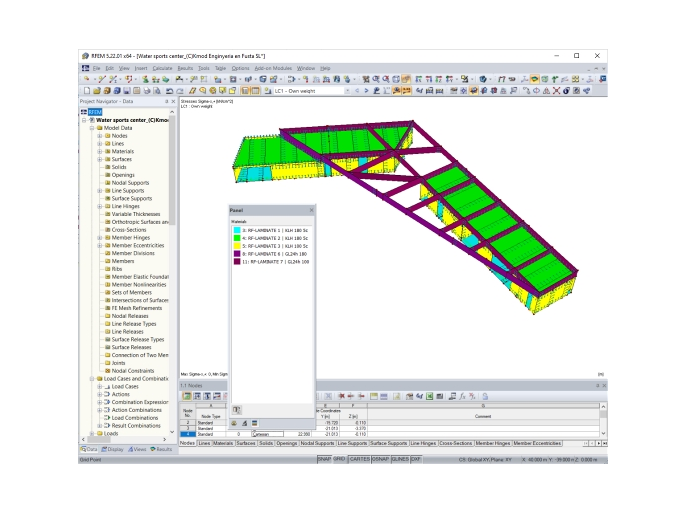Expand the Line Supports tree folder
Screen dimensions: 686x514
(x=100, y=191)
